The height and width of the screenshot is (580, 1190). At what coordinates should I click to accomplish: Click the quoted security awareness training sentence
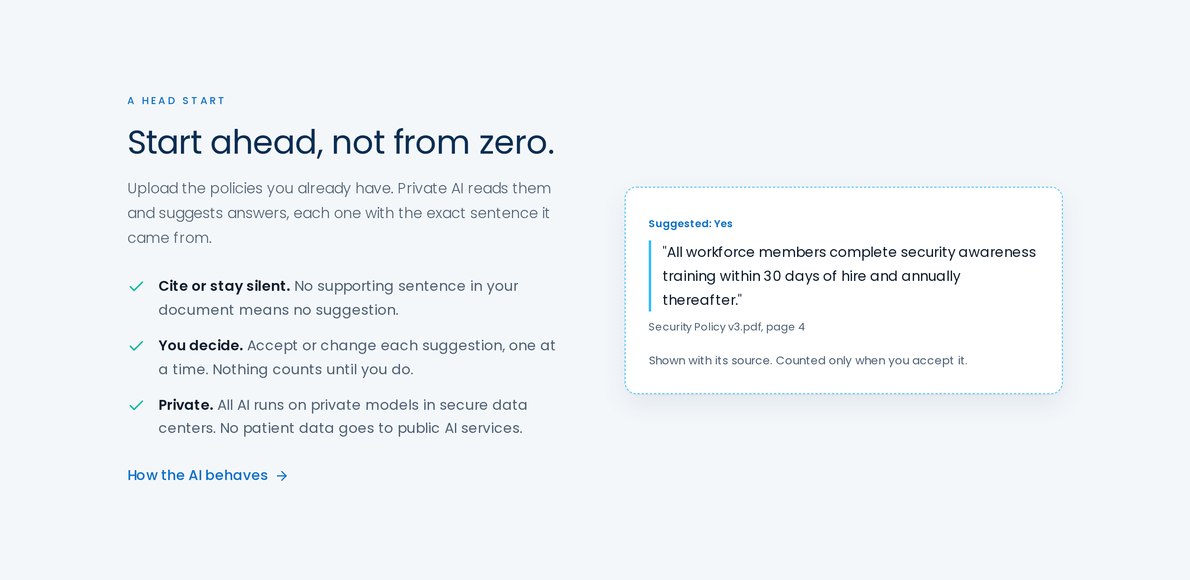pyautogui.click(x=848, y=276)
